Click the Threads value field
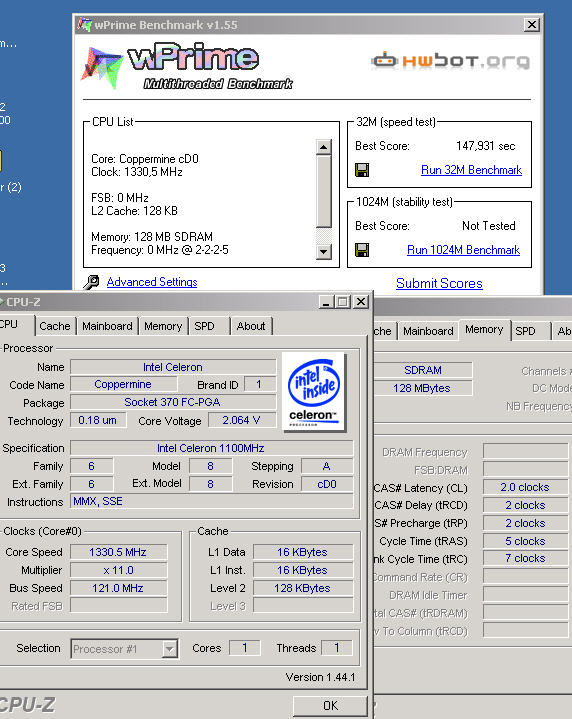Screen dimensions: 572x719 [337, 648]
